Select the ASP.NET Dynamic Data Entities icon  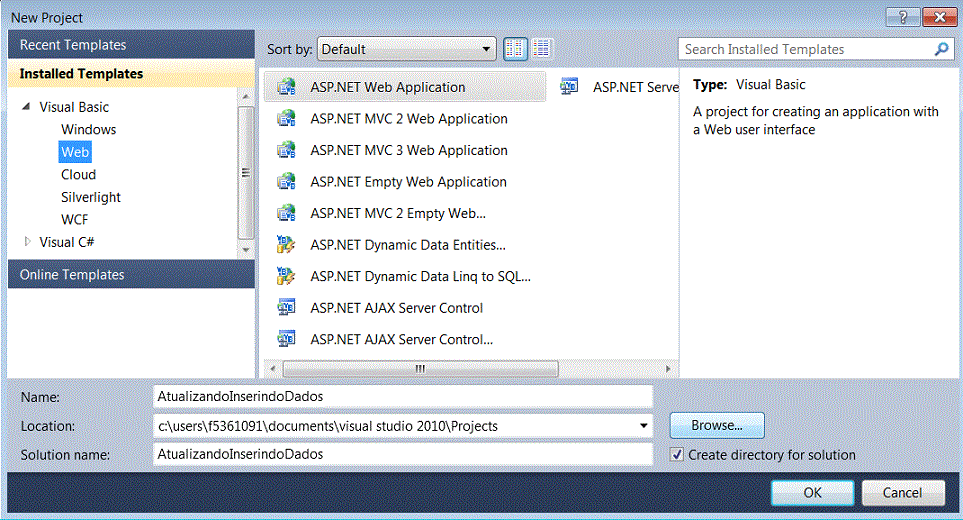tap(287, 245)
